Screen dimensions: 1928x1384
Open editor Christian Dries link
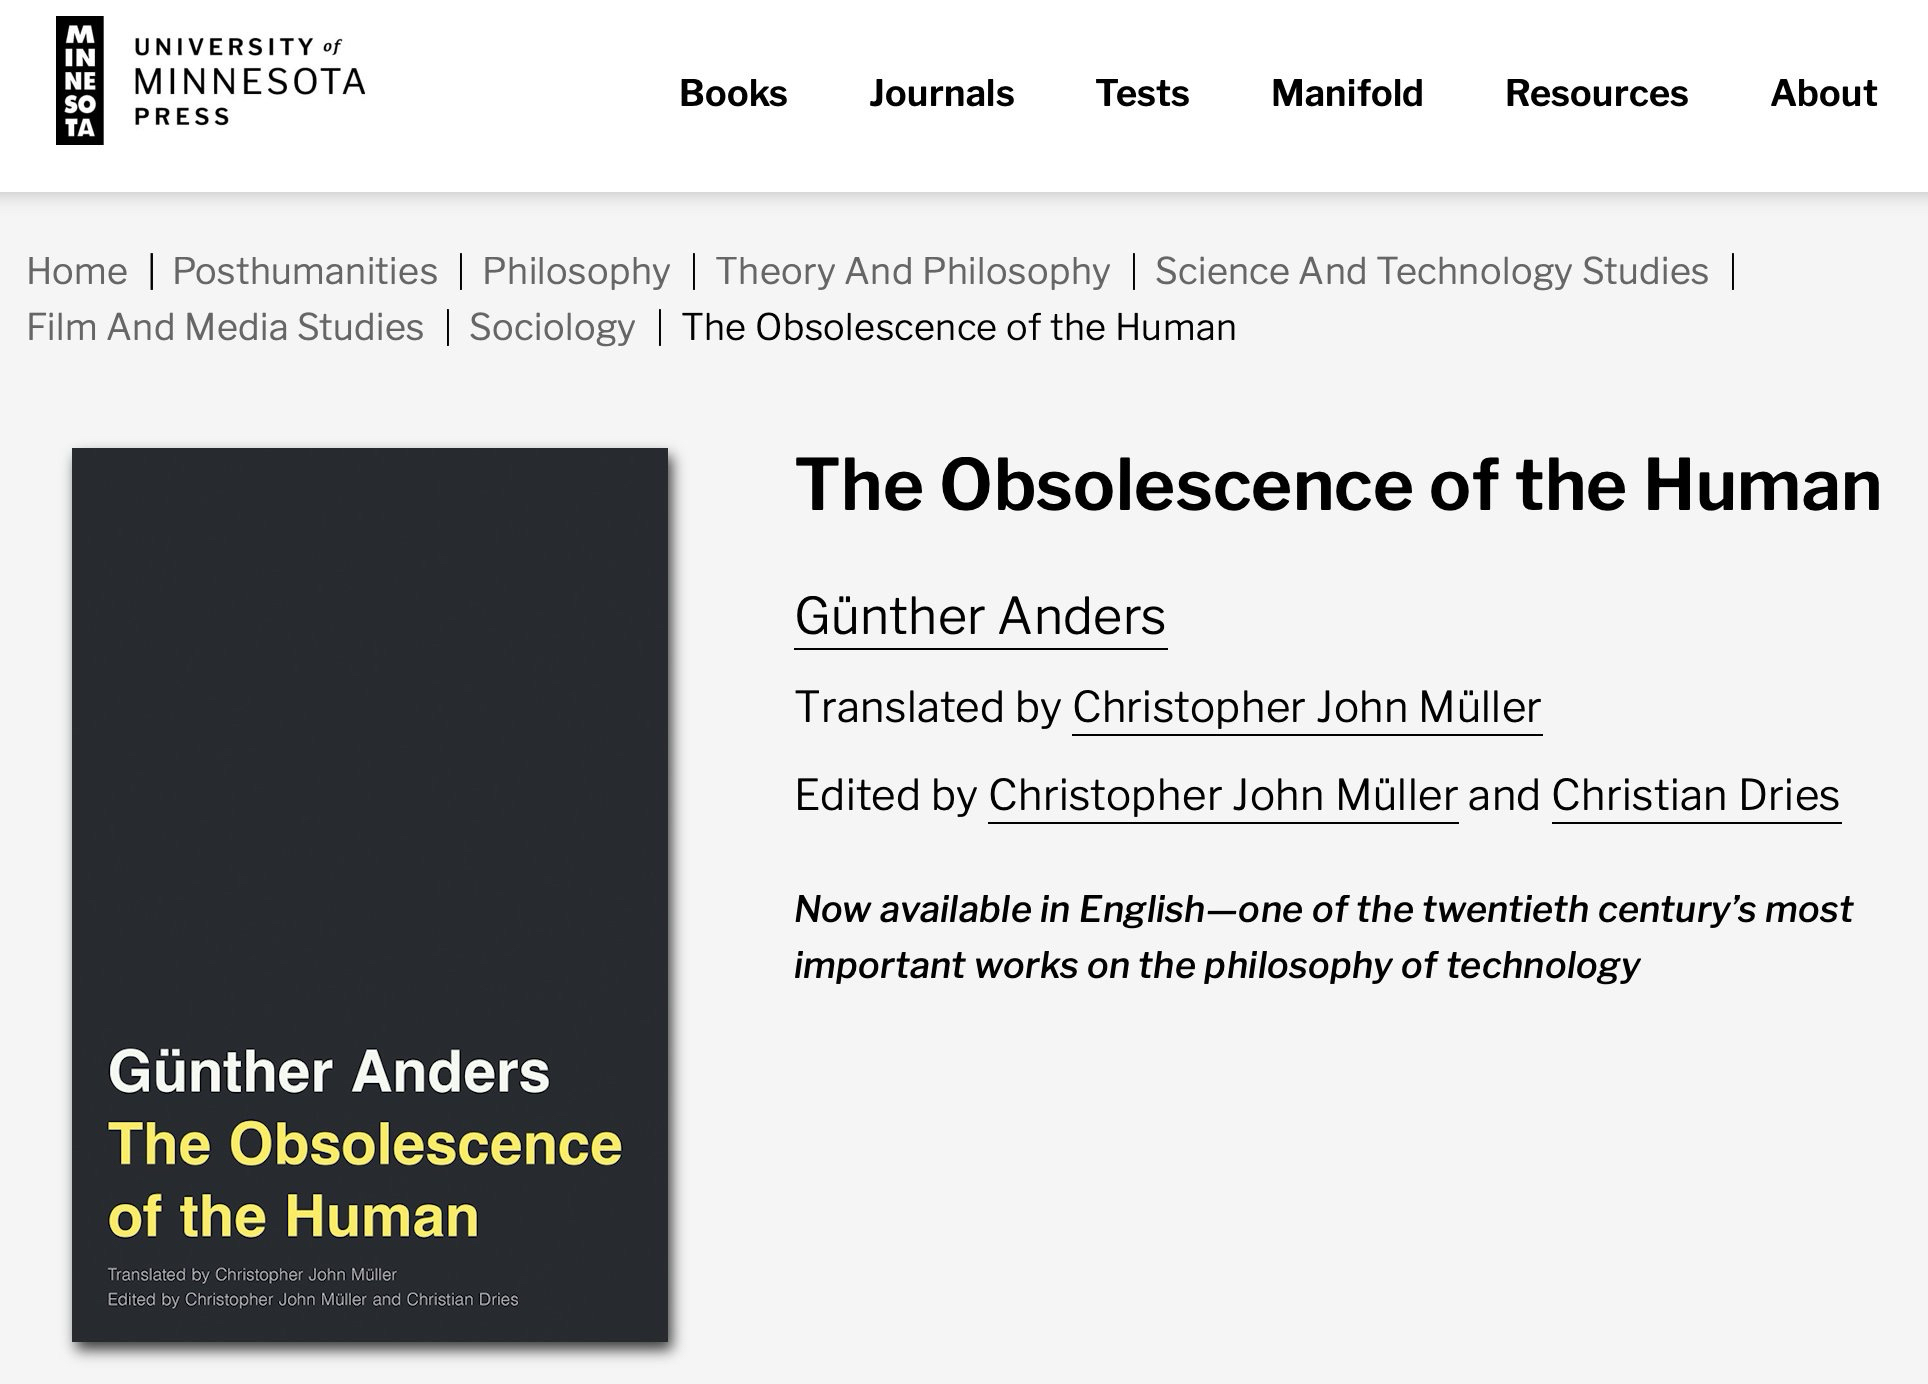(x=1695, y=795)
